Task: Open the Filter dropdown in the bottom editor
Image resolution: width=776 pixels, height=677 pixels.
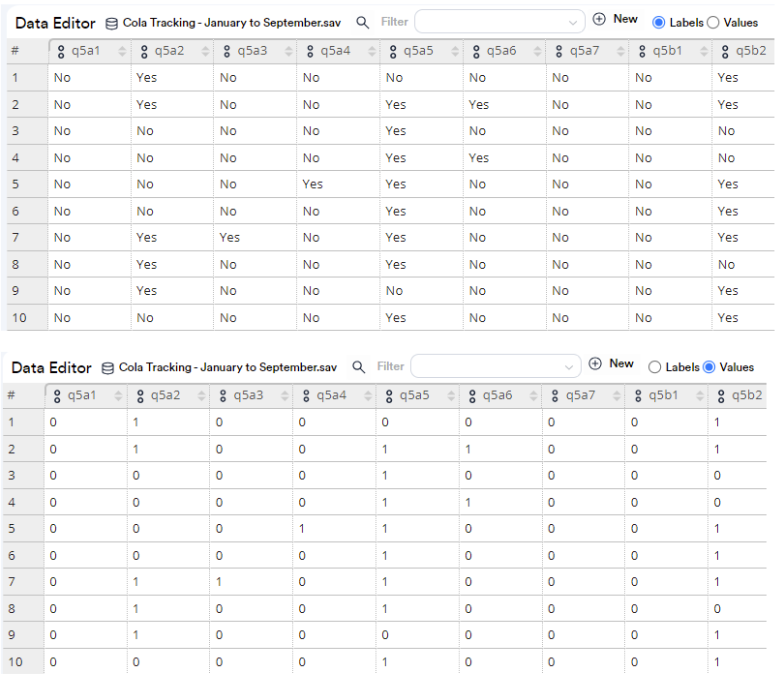Action: [496, 367]
